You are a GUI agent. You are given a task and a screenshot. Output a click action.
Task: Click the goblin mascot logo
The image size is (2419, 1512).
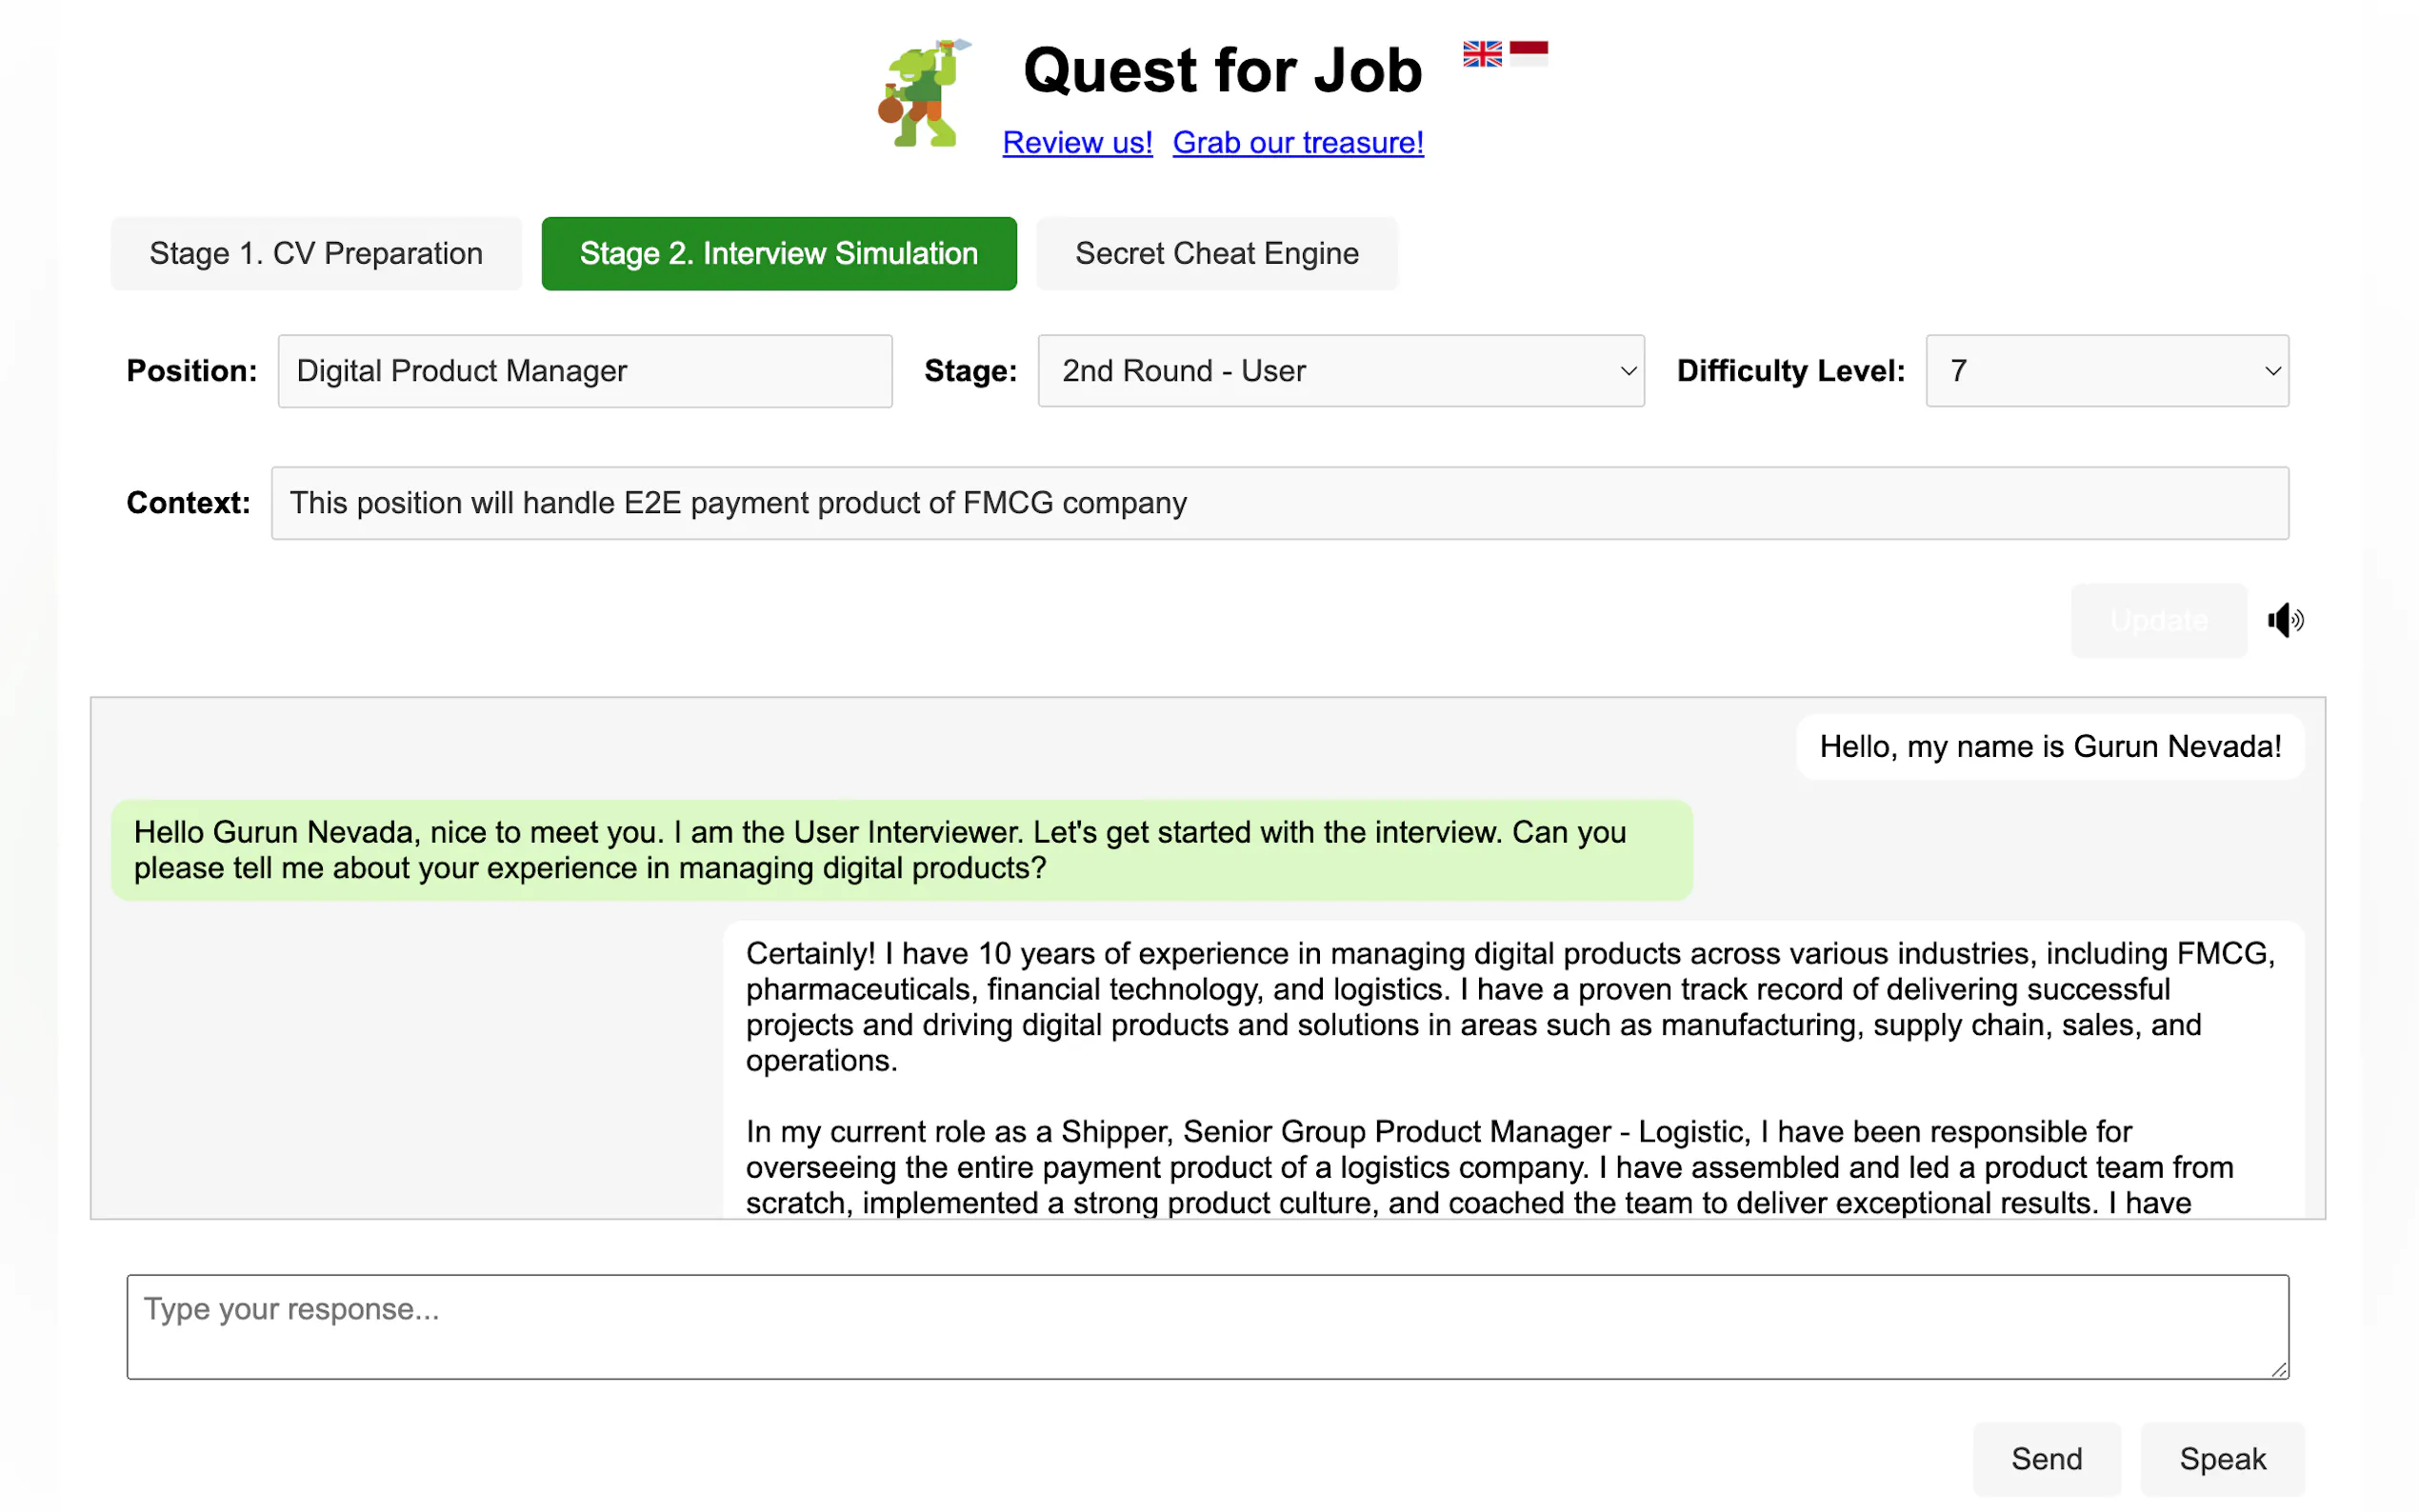(922, 95)
